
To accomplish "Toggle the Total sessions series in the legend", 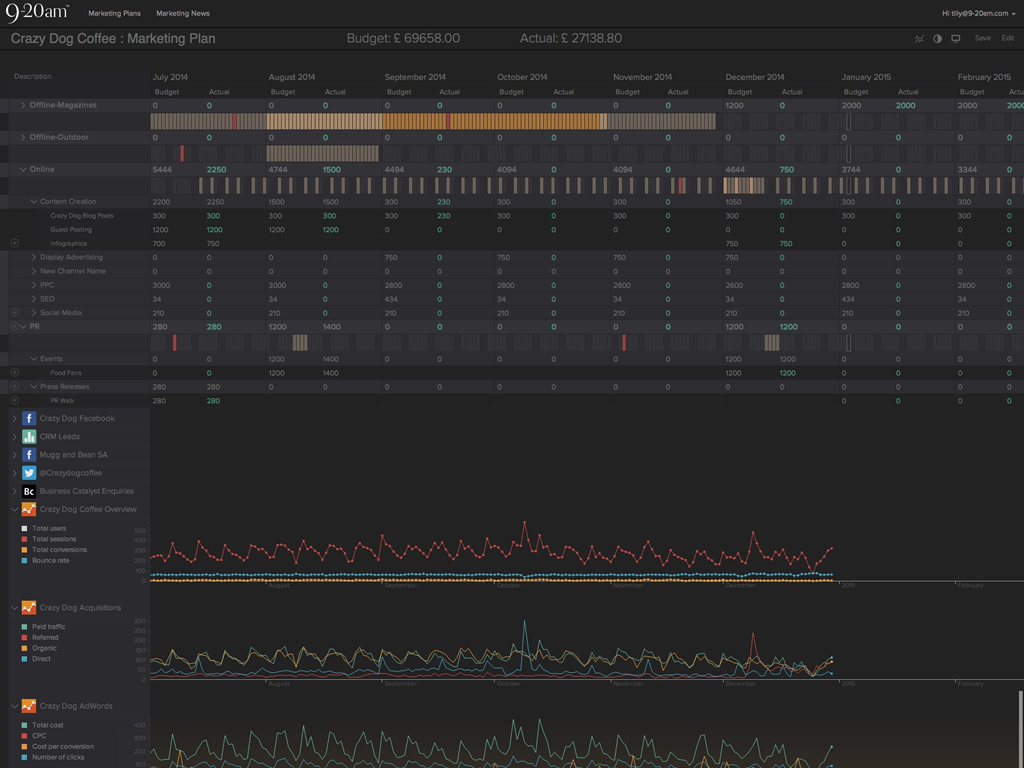I will point(24,539).
